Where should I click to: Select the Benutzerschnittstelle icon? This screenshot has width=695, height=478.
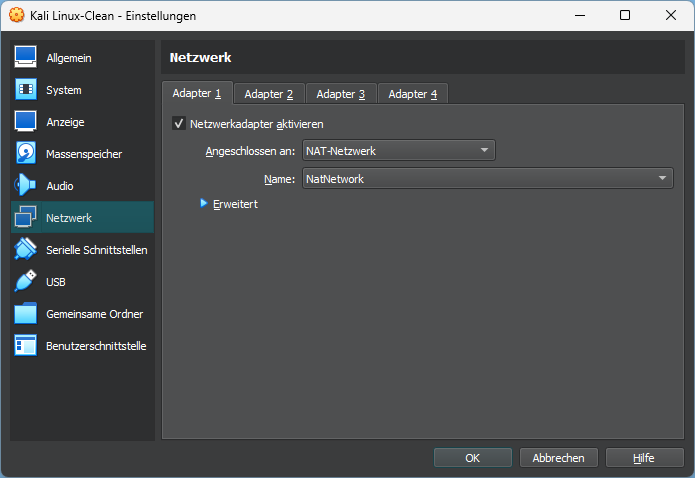(26, 346)
